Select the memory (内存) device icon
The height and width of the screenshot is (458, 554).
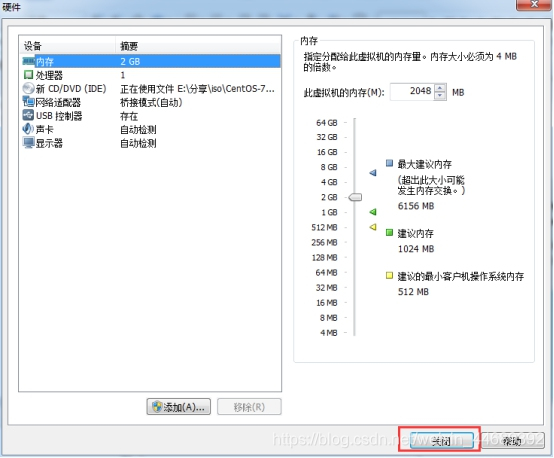tap(28, 61)
